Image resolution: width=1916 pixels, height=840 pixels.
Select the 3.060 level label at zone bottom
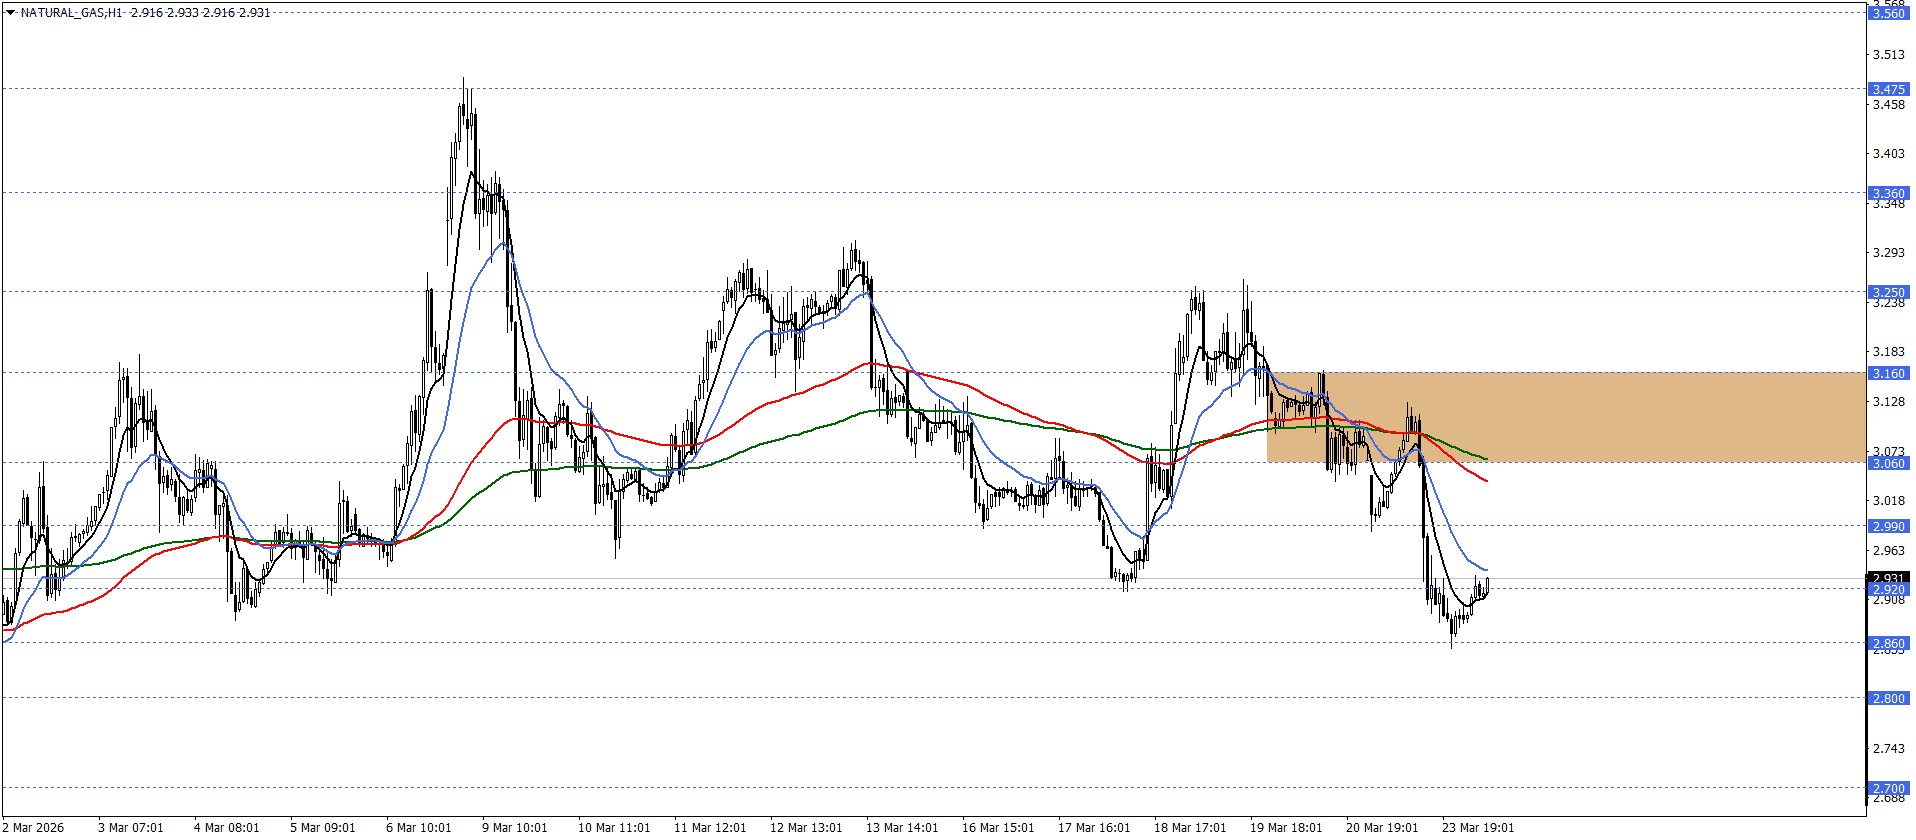pyautogui.click(x=1888, y=463)
